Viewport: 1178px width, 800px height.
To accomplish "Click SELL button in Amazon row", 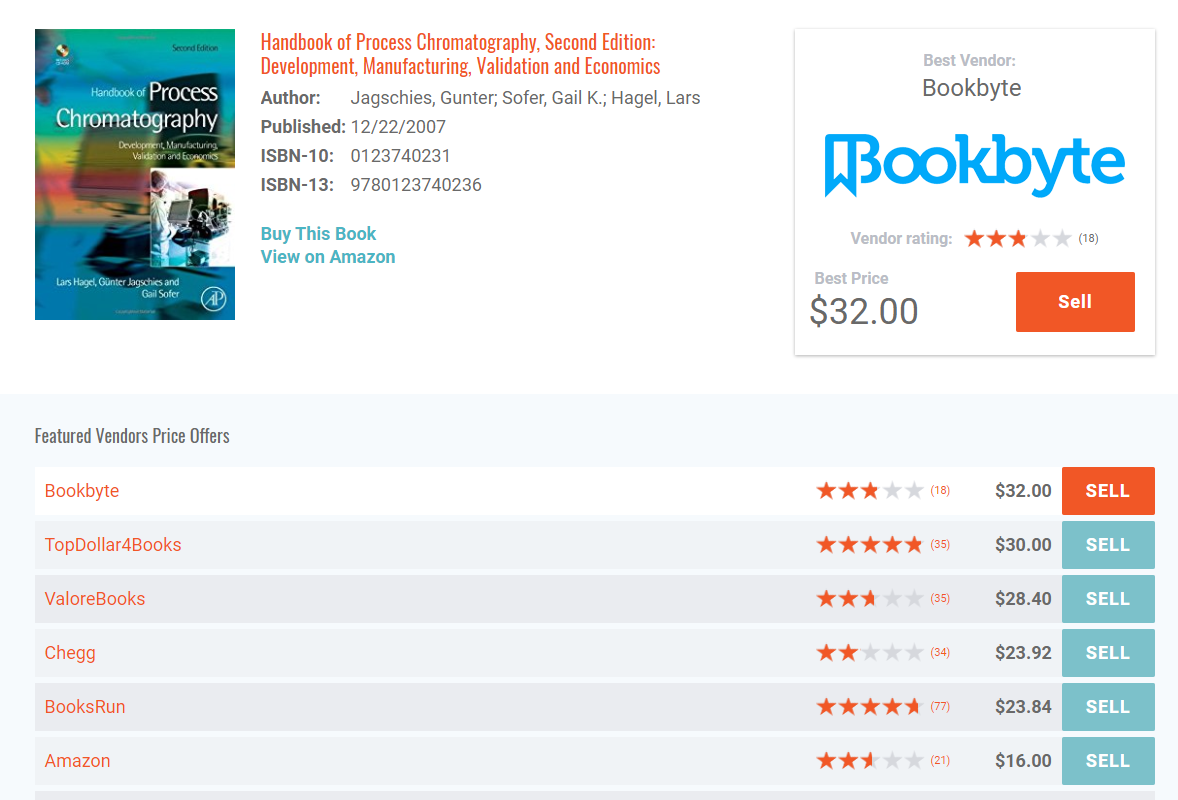I will 1108,761.
